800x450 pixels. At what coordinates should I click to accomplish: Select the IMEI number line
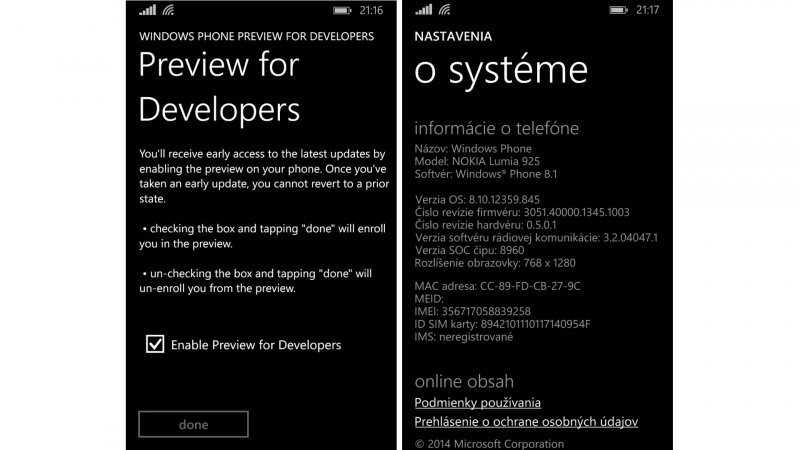(472, 311)
